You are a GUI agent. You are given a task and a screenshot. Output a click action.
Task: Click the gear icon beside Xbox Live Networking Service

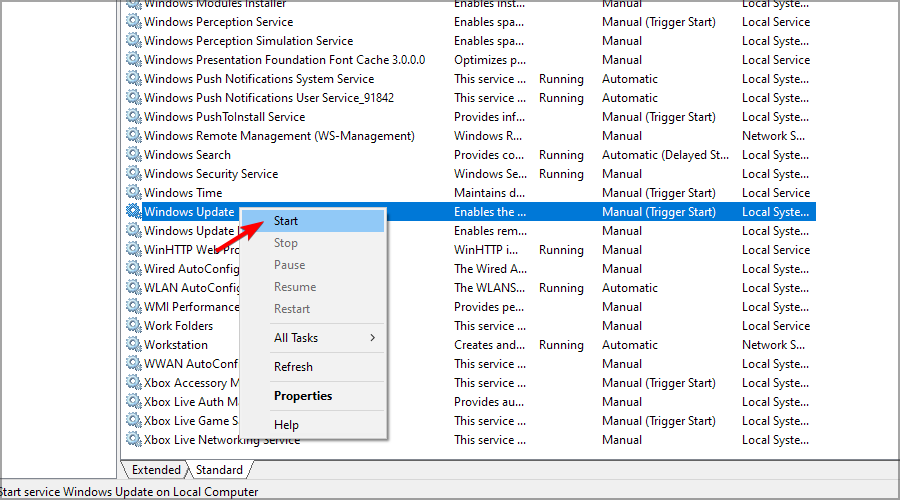(134, 439)
